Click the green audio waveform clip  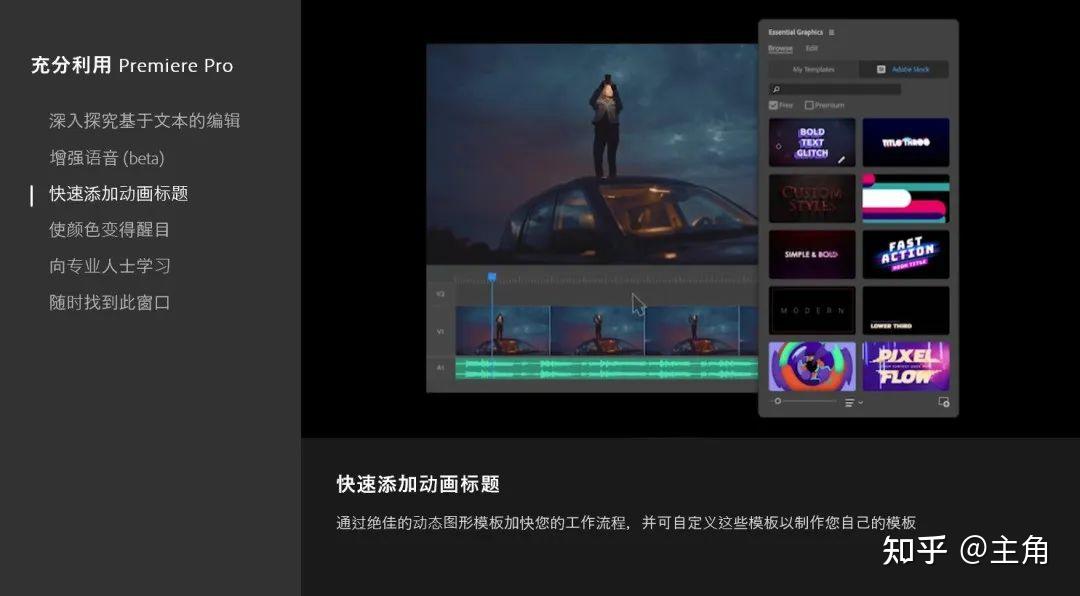[x=607, y=368]
